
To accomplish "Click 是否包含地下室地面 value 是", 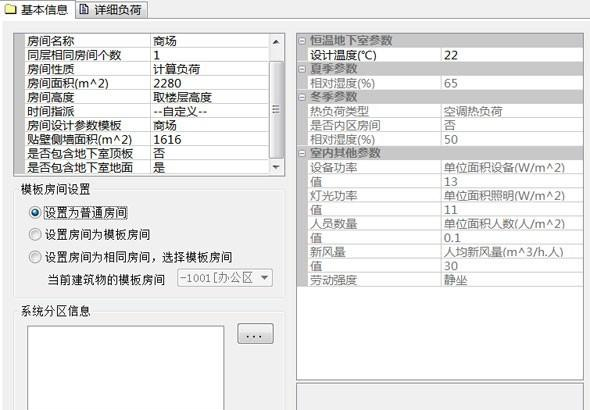I will click(210, 167).
